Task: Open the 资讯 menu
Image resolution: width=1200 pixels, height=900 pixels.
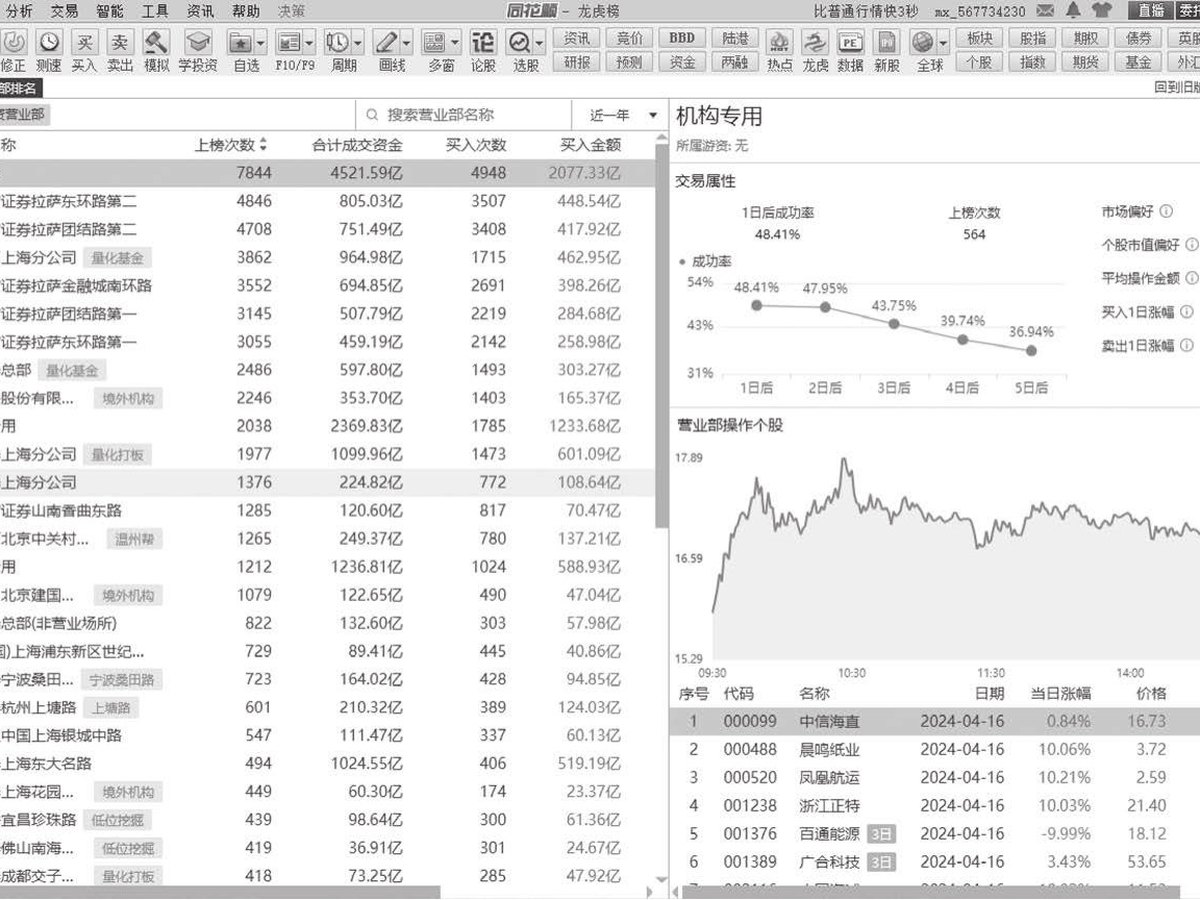Action: [x=200, y=10]
